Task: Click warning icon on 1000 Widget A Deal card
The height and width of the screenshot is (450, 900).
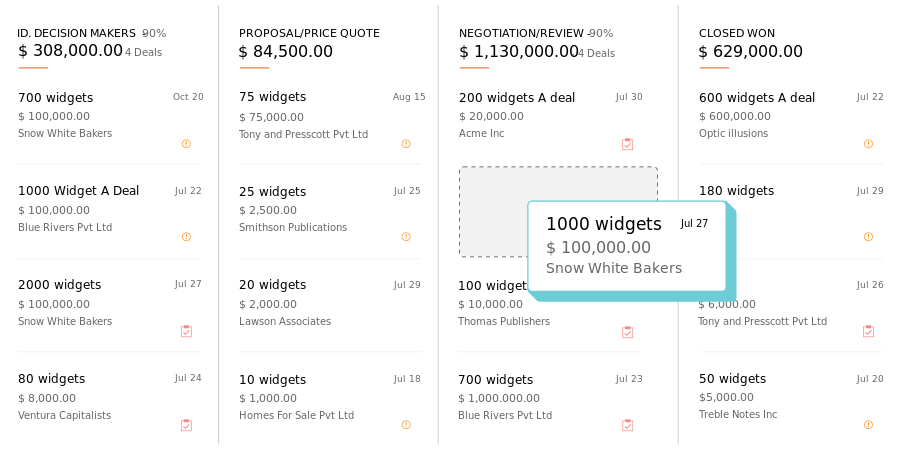Action: click(x=186, y=236)
